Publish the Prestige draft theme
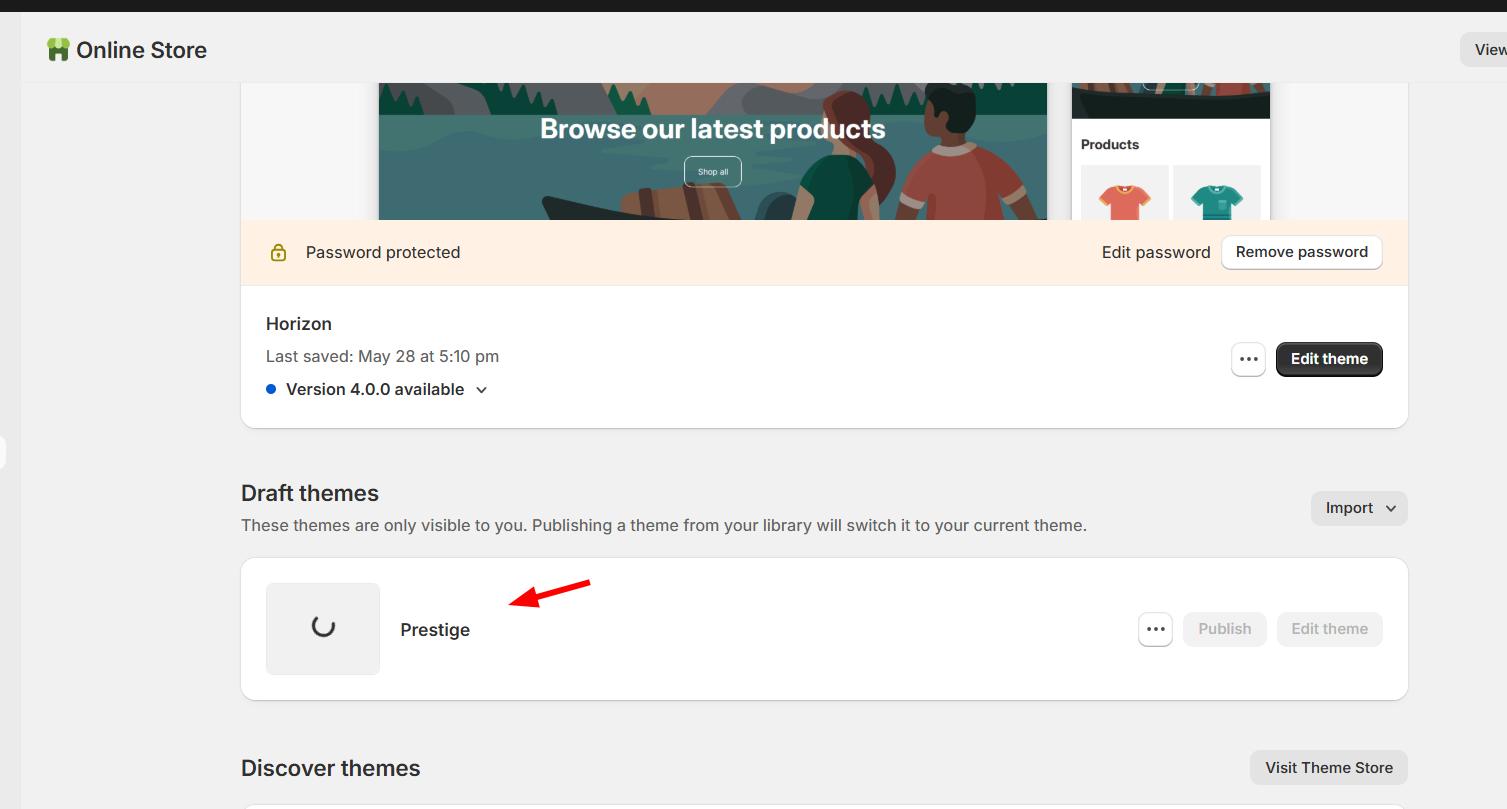This screenshot has width=1507, height=809. pos(1225,629)
